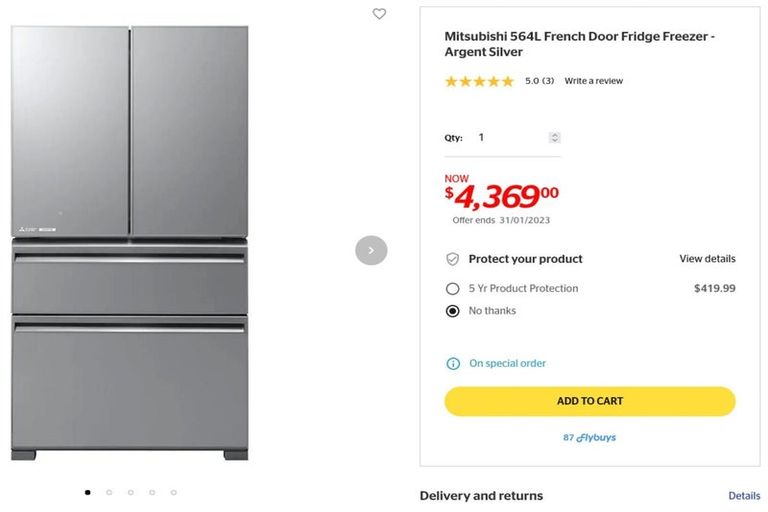This screenshot has height=512, width=768.
Task: Select 5 Yr Product Protection option
Action: point(453,289)
